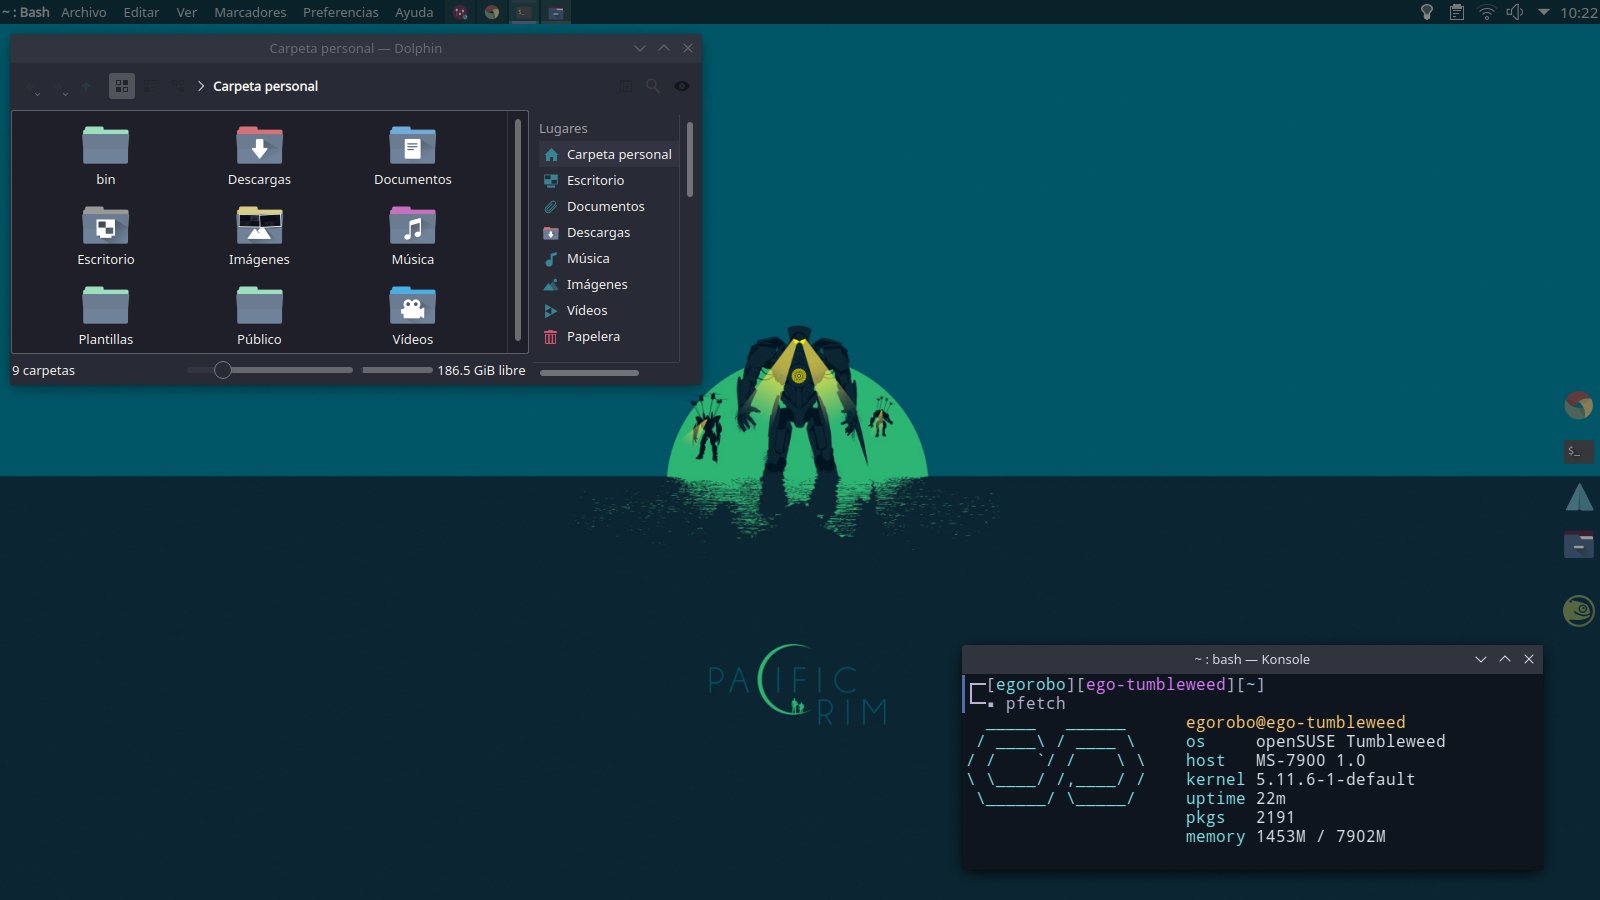
Task: Click the volume speaker tray icon
Action: tap(1515, 12)
